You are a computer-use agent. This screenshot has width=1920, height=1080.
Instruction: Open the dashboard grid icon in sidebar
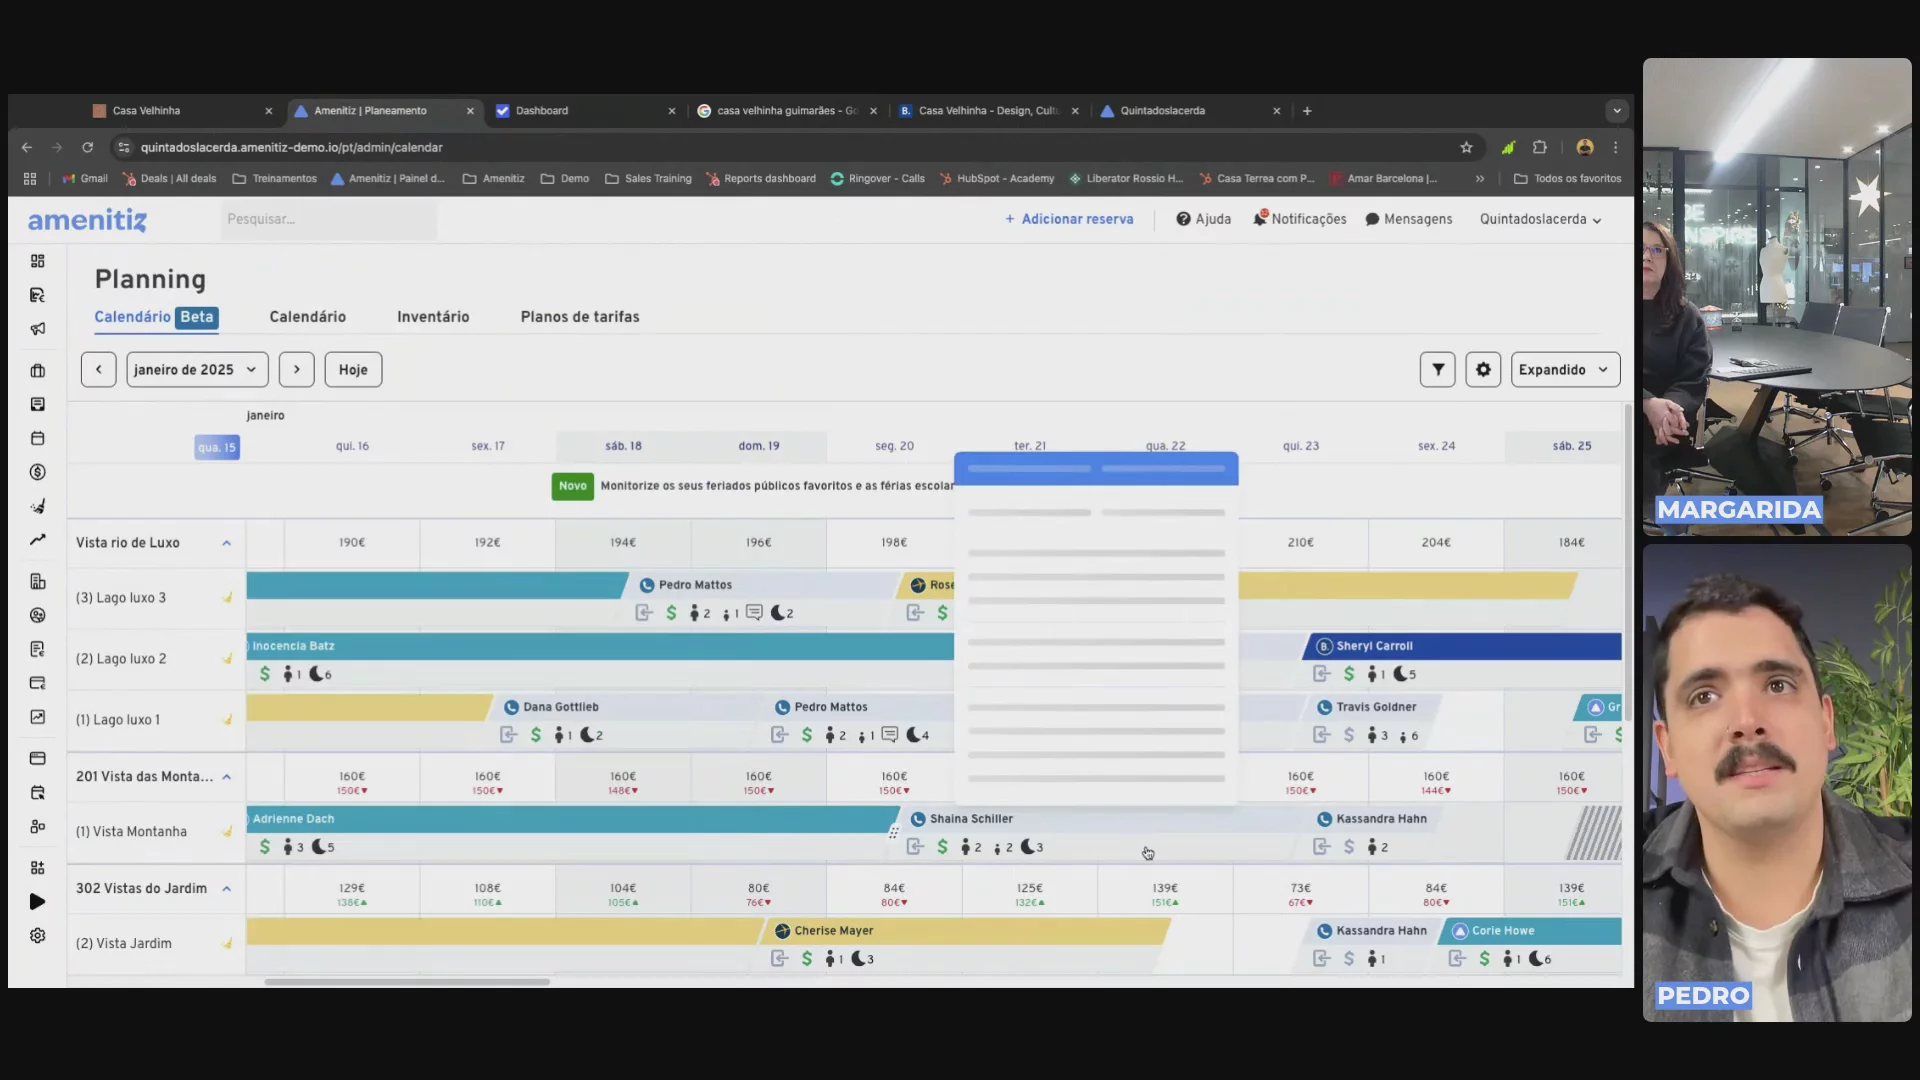pos(38,261)
